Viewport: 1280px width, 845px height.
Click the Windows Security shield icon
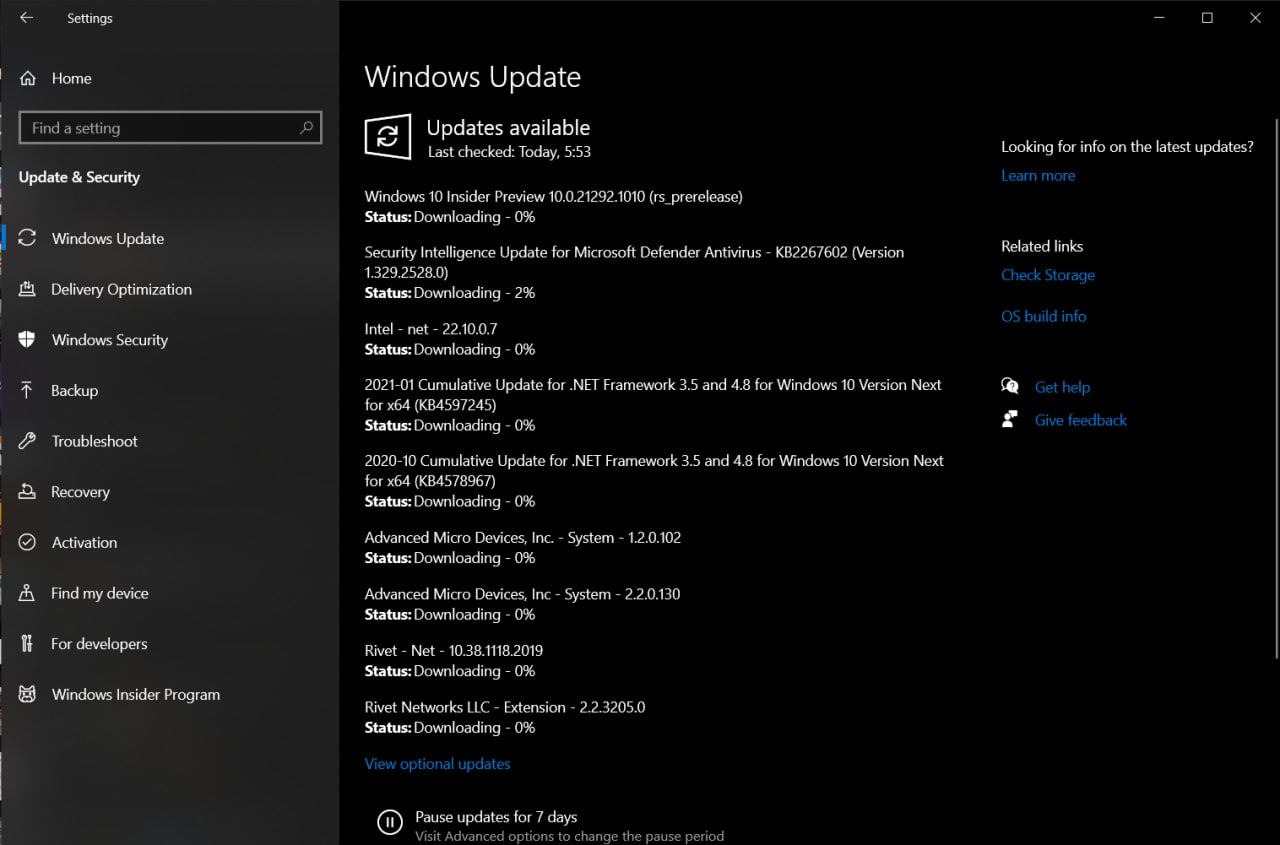point(28,340)
